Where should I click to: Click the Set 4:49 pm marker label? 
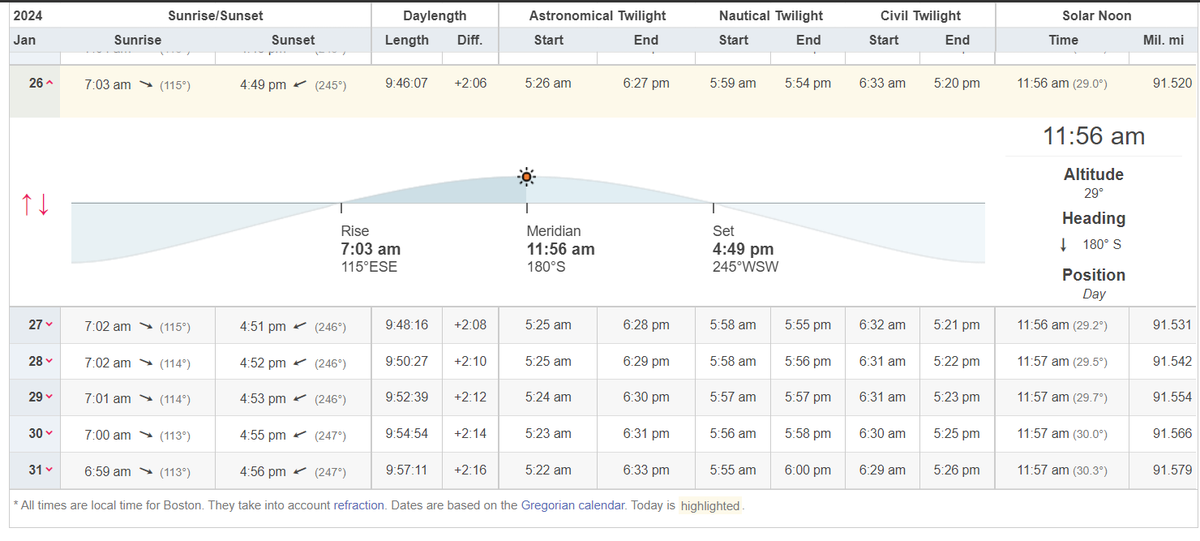tap(746, 249)
